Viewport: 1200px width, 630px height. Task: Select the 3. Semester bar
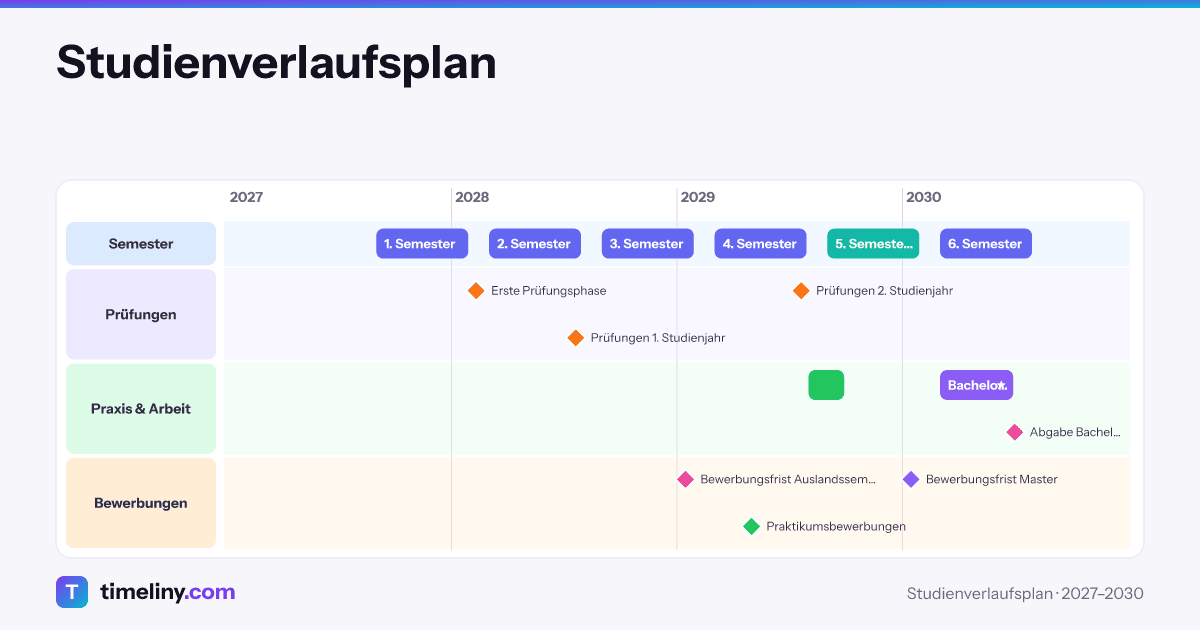point(647,244)
